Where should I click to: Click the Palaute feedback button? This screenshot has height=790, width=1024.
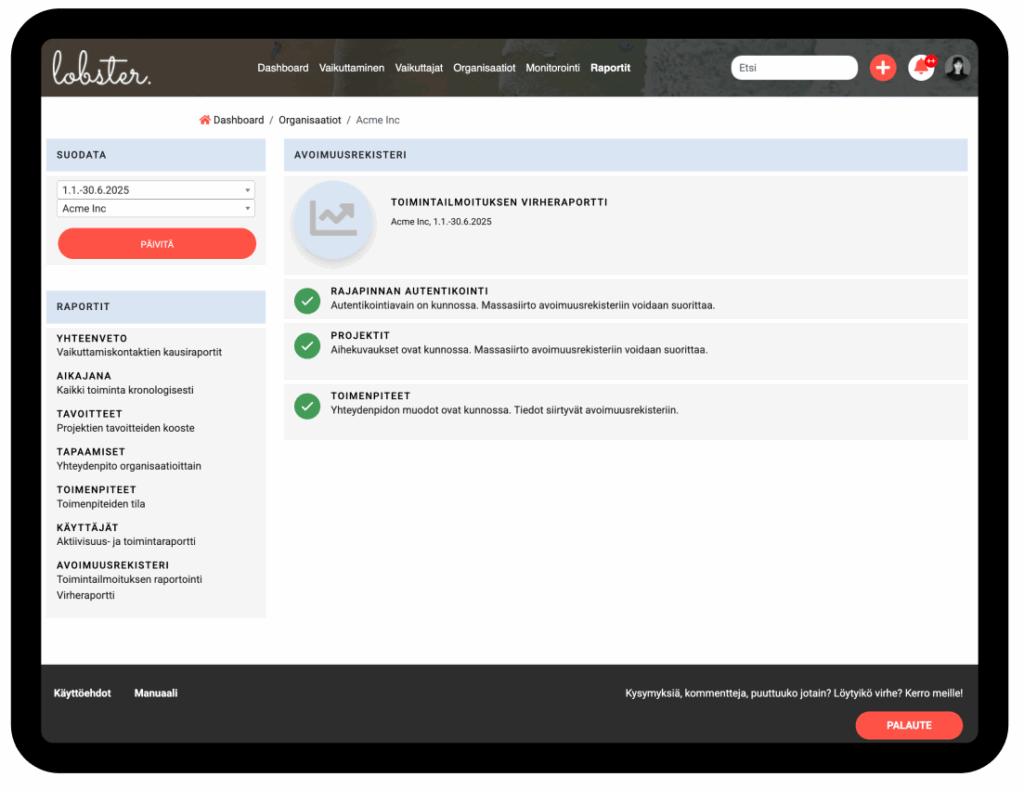[908, 725]
